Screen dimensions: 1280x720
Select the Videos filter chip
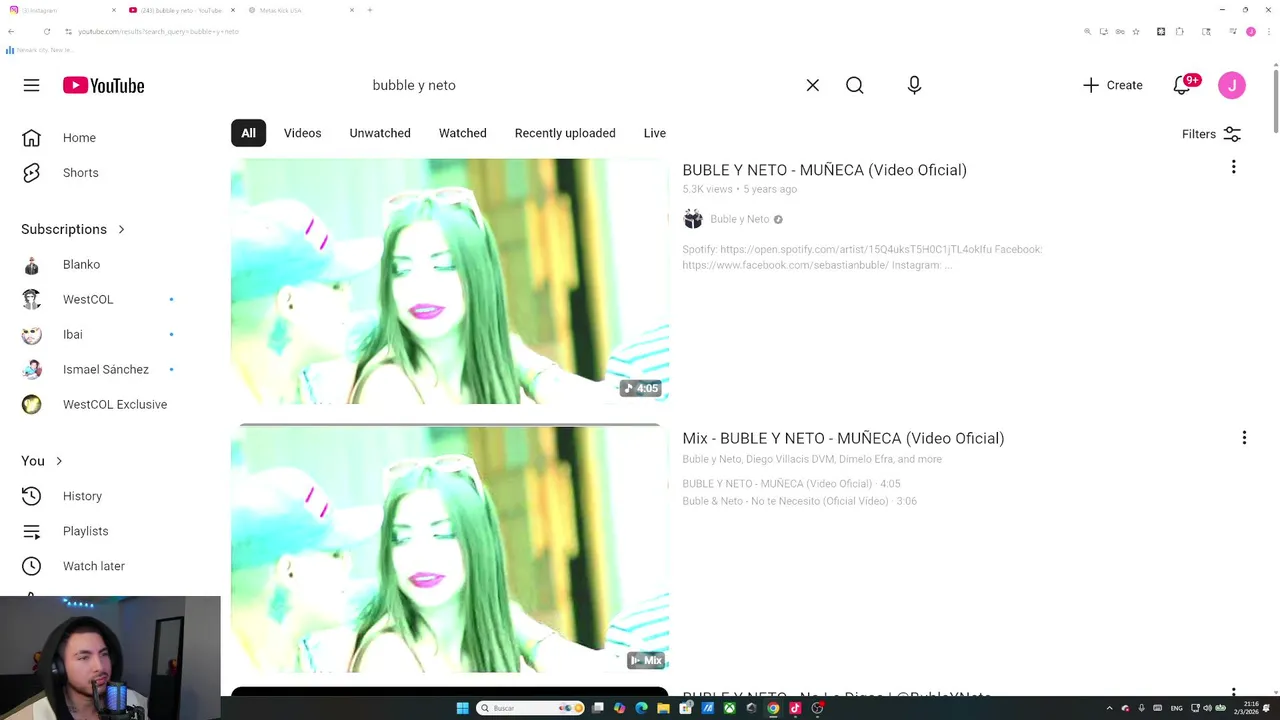click(302, 133)
